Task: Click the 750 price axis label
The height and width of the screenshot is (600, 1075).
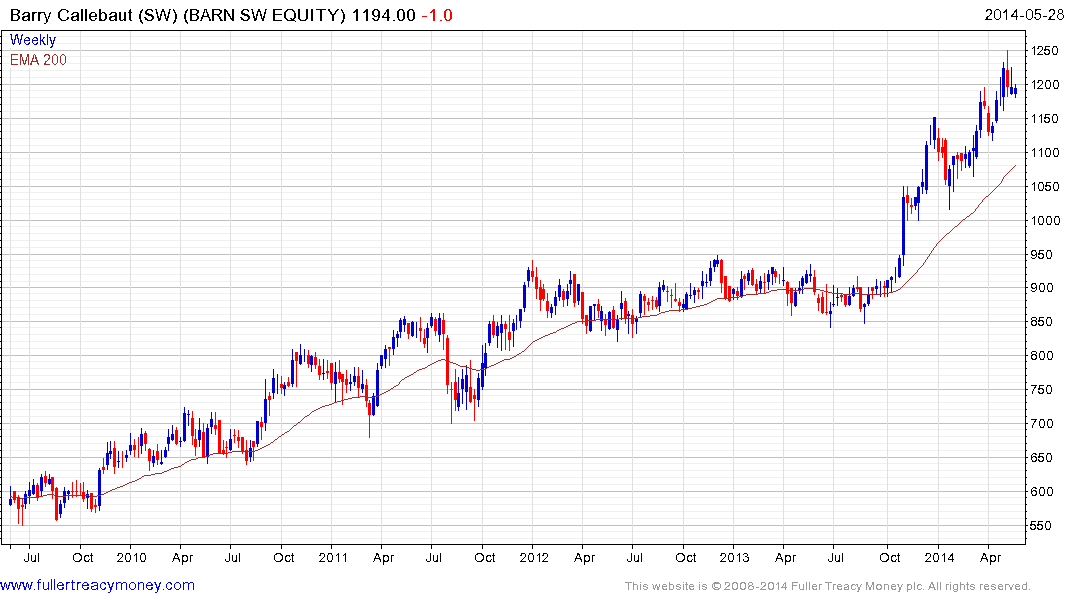Action: click(1041, 389)
